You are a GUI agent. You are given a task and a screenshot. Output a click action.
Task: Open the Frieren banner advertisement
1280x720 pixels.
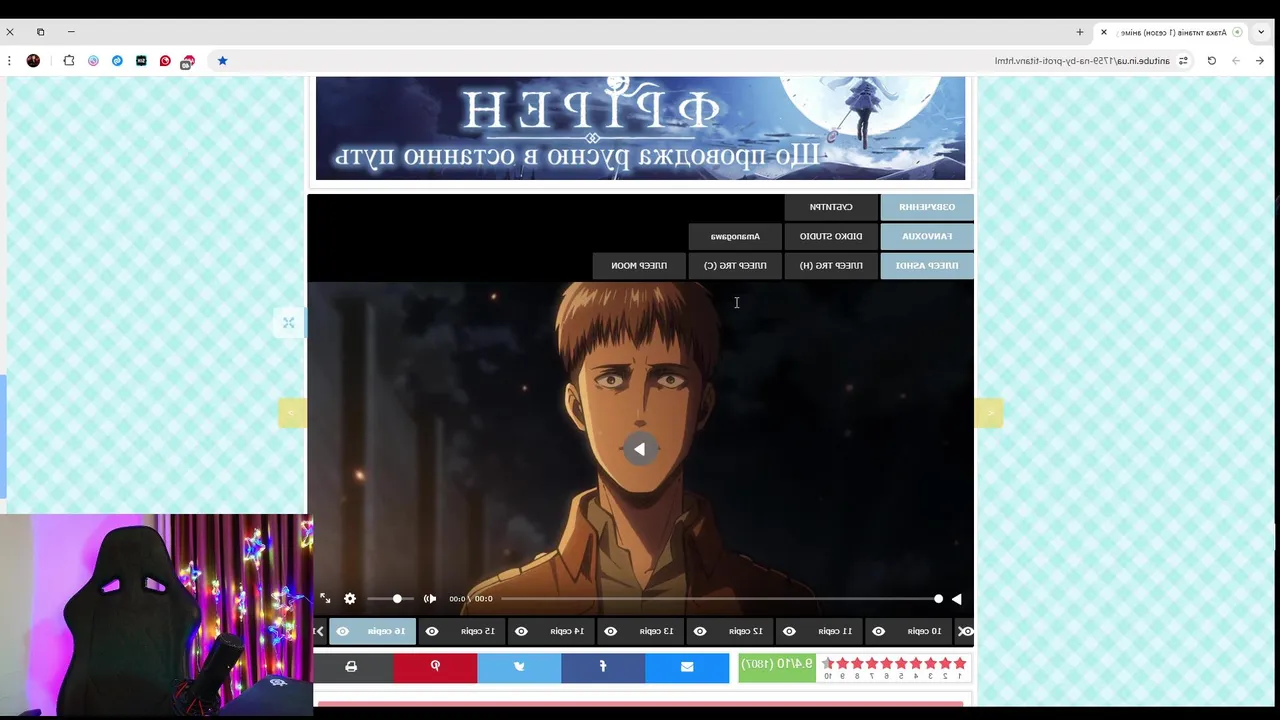(640, 128)
